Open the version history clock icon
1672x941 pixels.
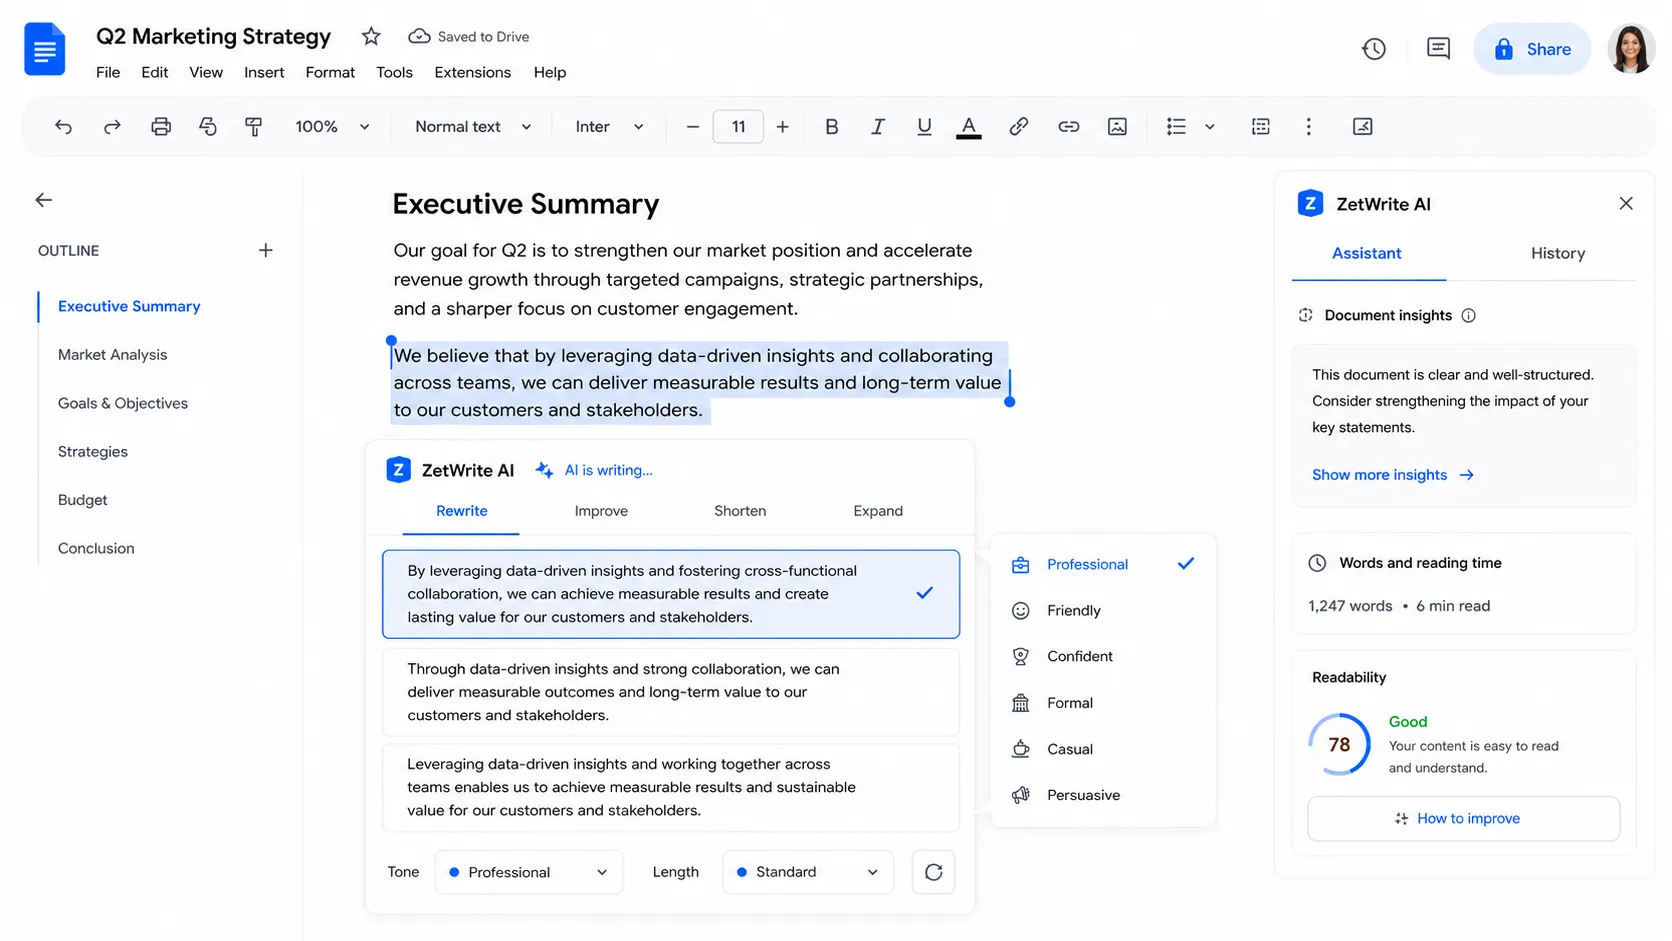coord(1374,49)
